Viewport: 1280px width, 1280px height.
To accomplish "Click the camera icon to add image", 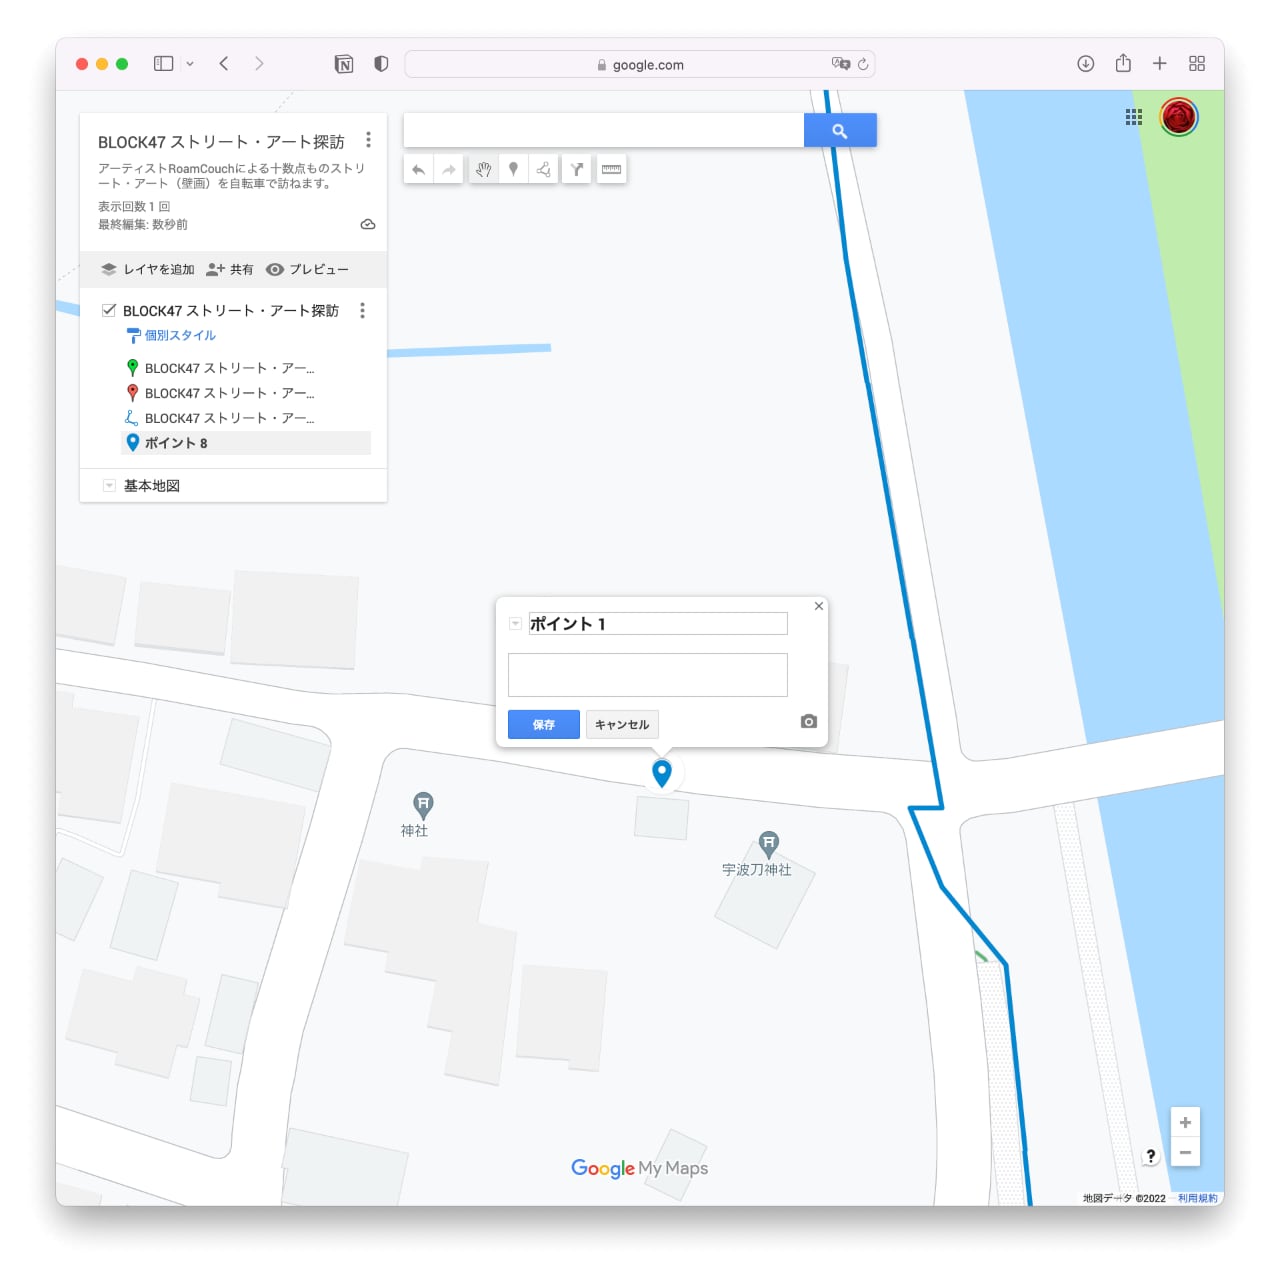I will [x=809, y=722].
